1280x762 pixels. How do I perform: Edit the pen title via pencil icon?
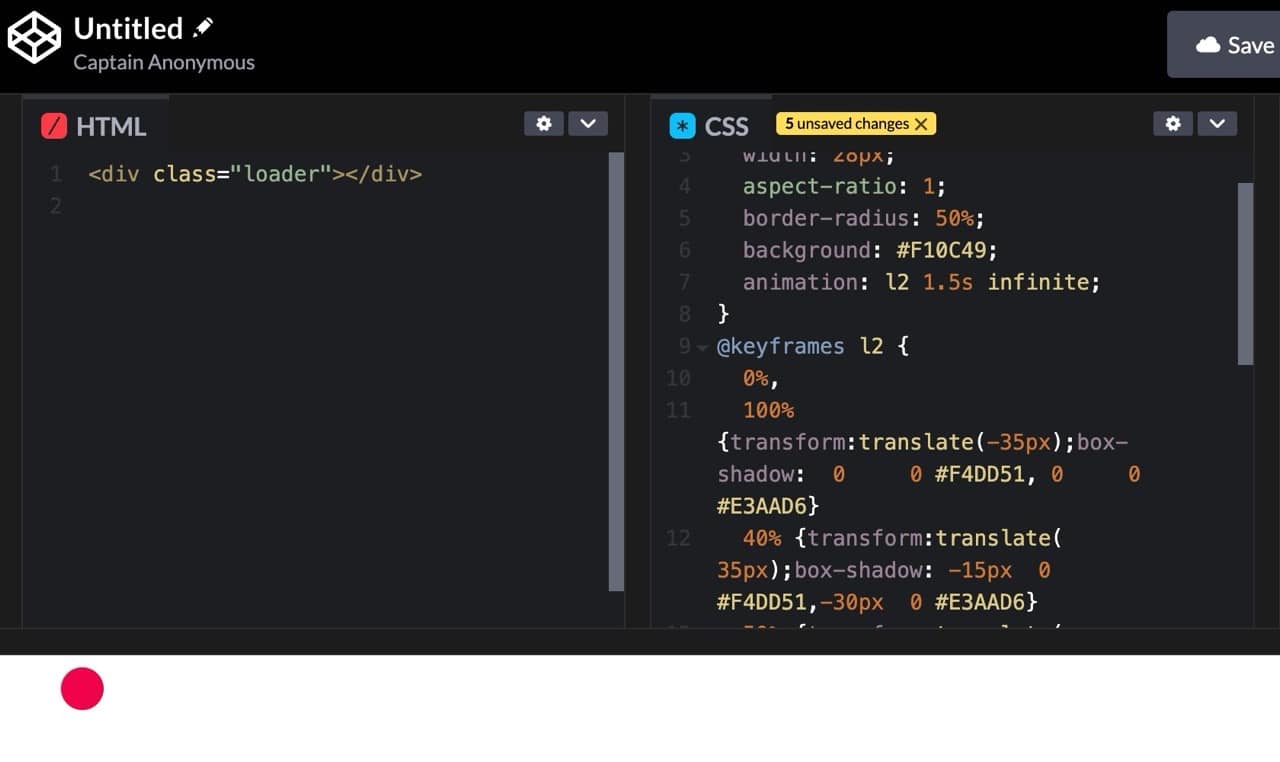(204, 27)
